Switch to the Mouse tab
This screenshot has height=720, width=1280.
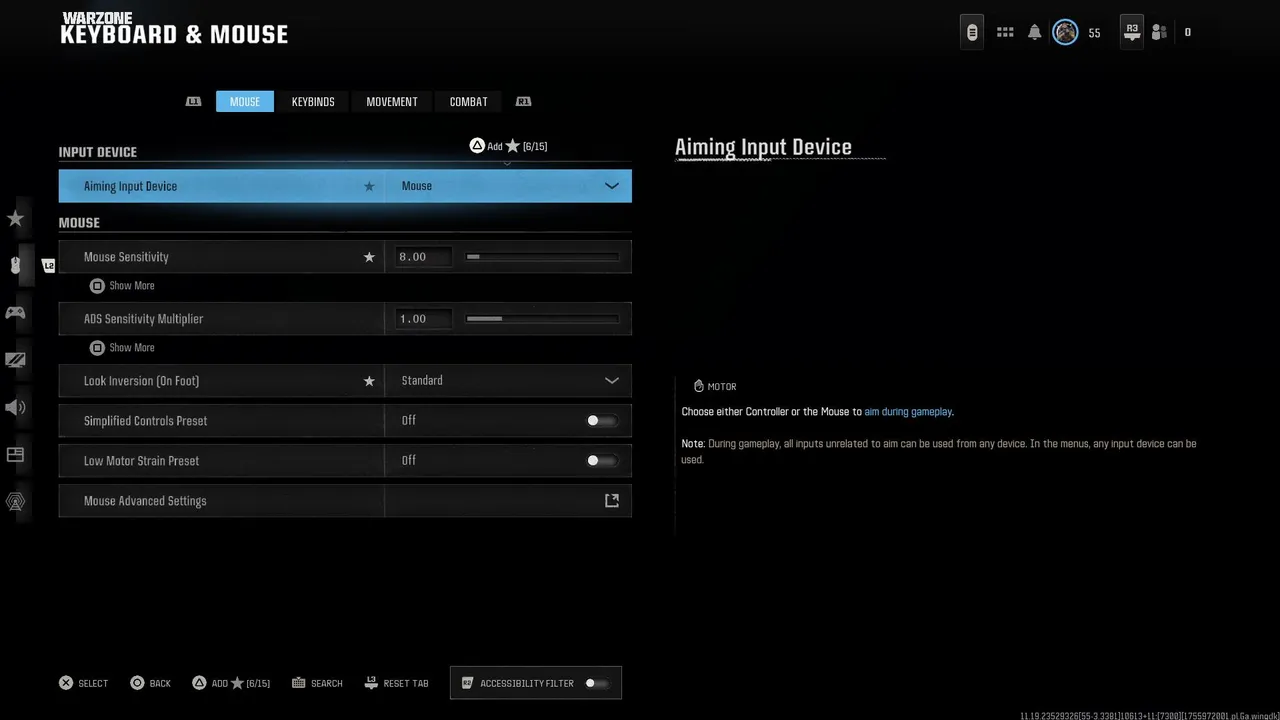click(245, 101)
